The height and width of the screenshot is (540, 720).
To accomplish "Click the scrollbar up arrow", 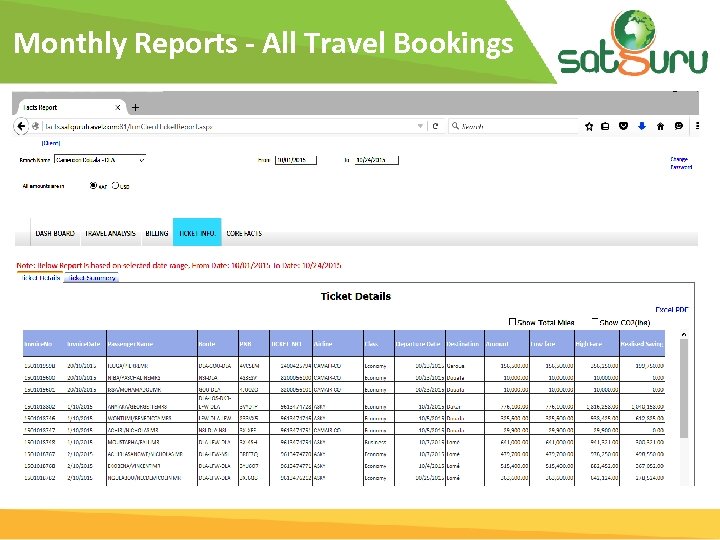I will point(684,334).
